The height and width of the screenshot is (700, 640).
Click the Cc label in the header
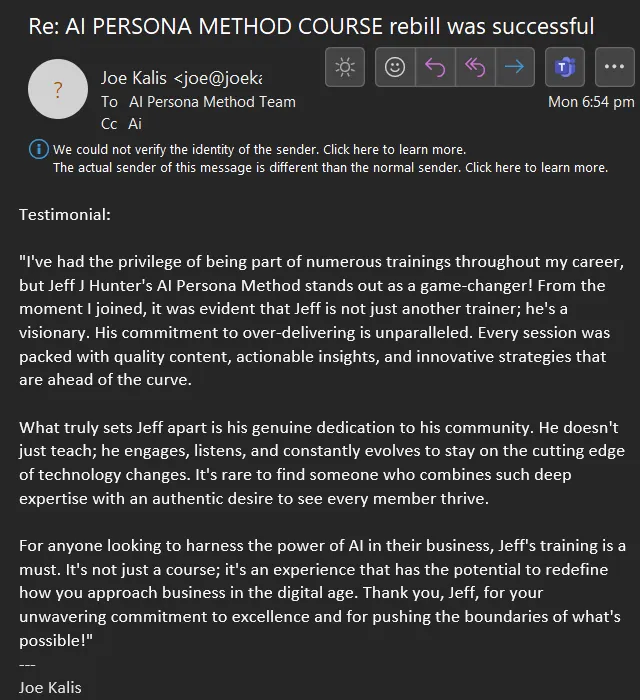[x=110, y=124]
